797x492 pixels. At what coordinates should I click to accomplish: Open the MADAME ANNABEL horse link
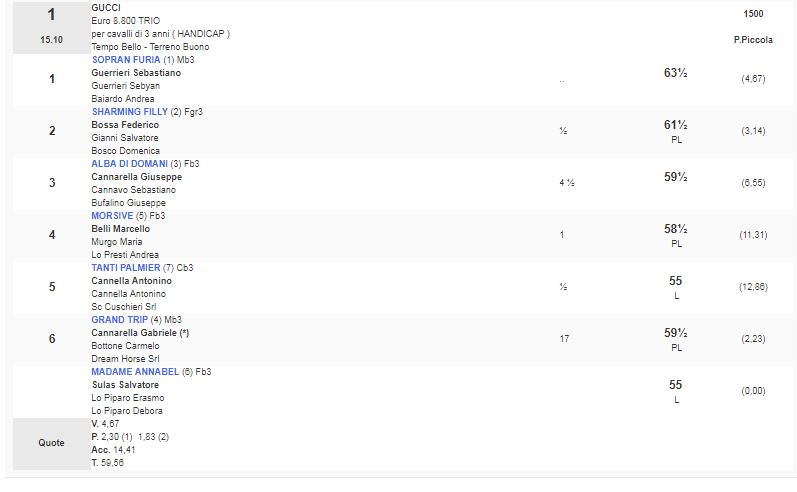click(x=132, y=372)
